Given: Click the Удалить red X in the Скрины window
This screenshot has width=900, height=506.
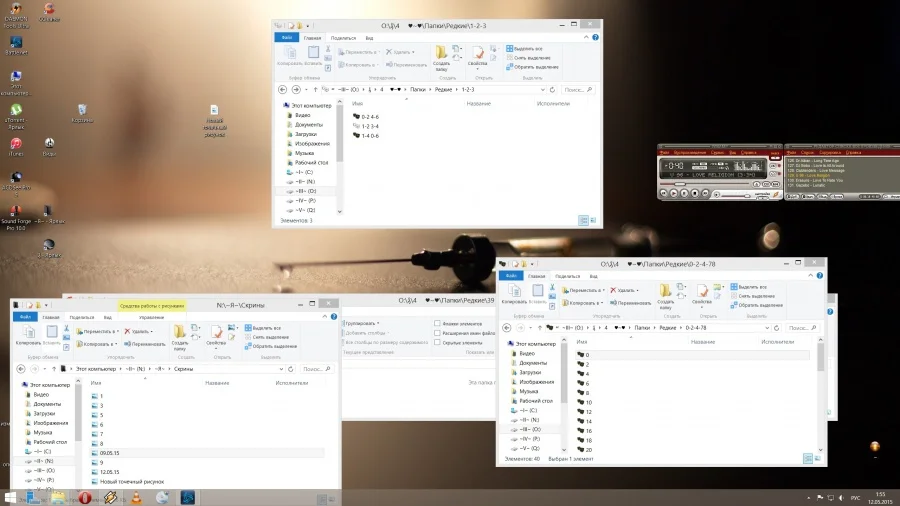Looking at the screenshot, I should pyautogui.click(x=128, y=330).
